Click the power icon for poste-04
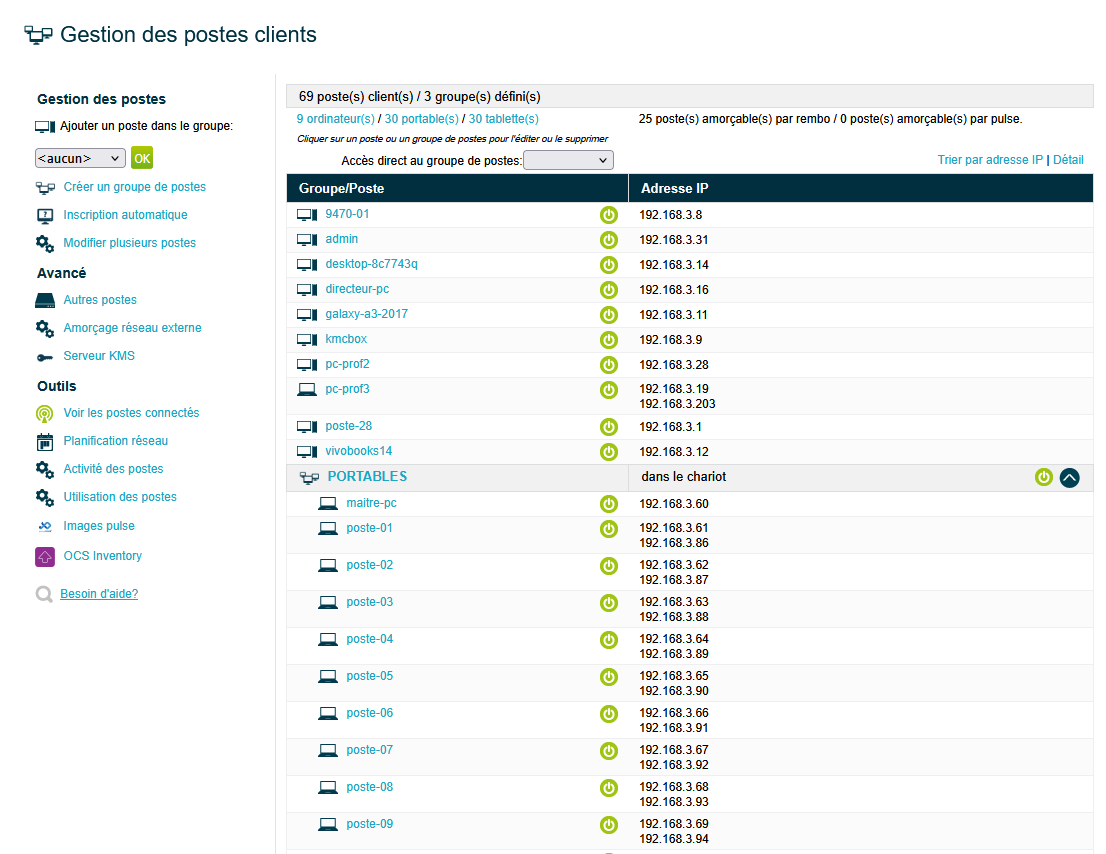The width and height of the screenshot is (1106, 854). (x=609, y=640)
